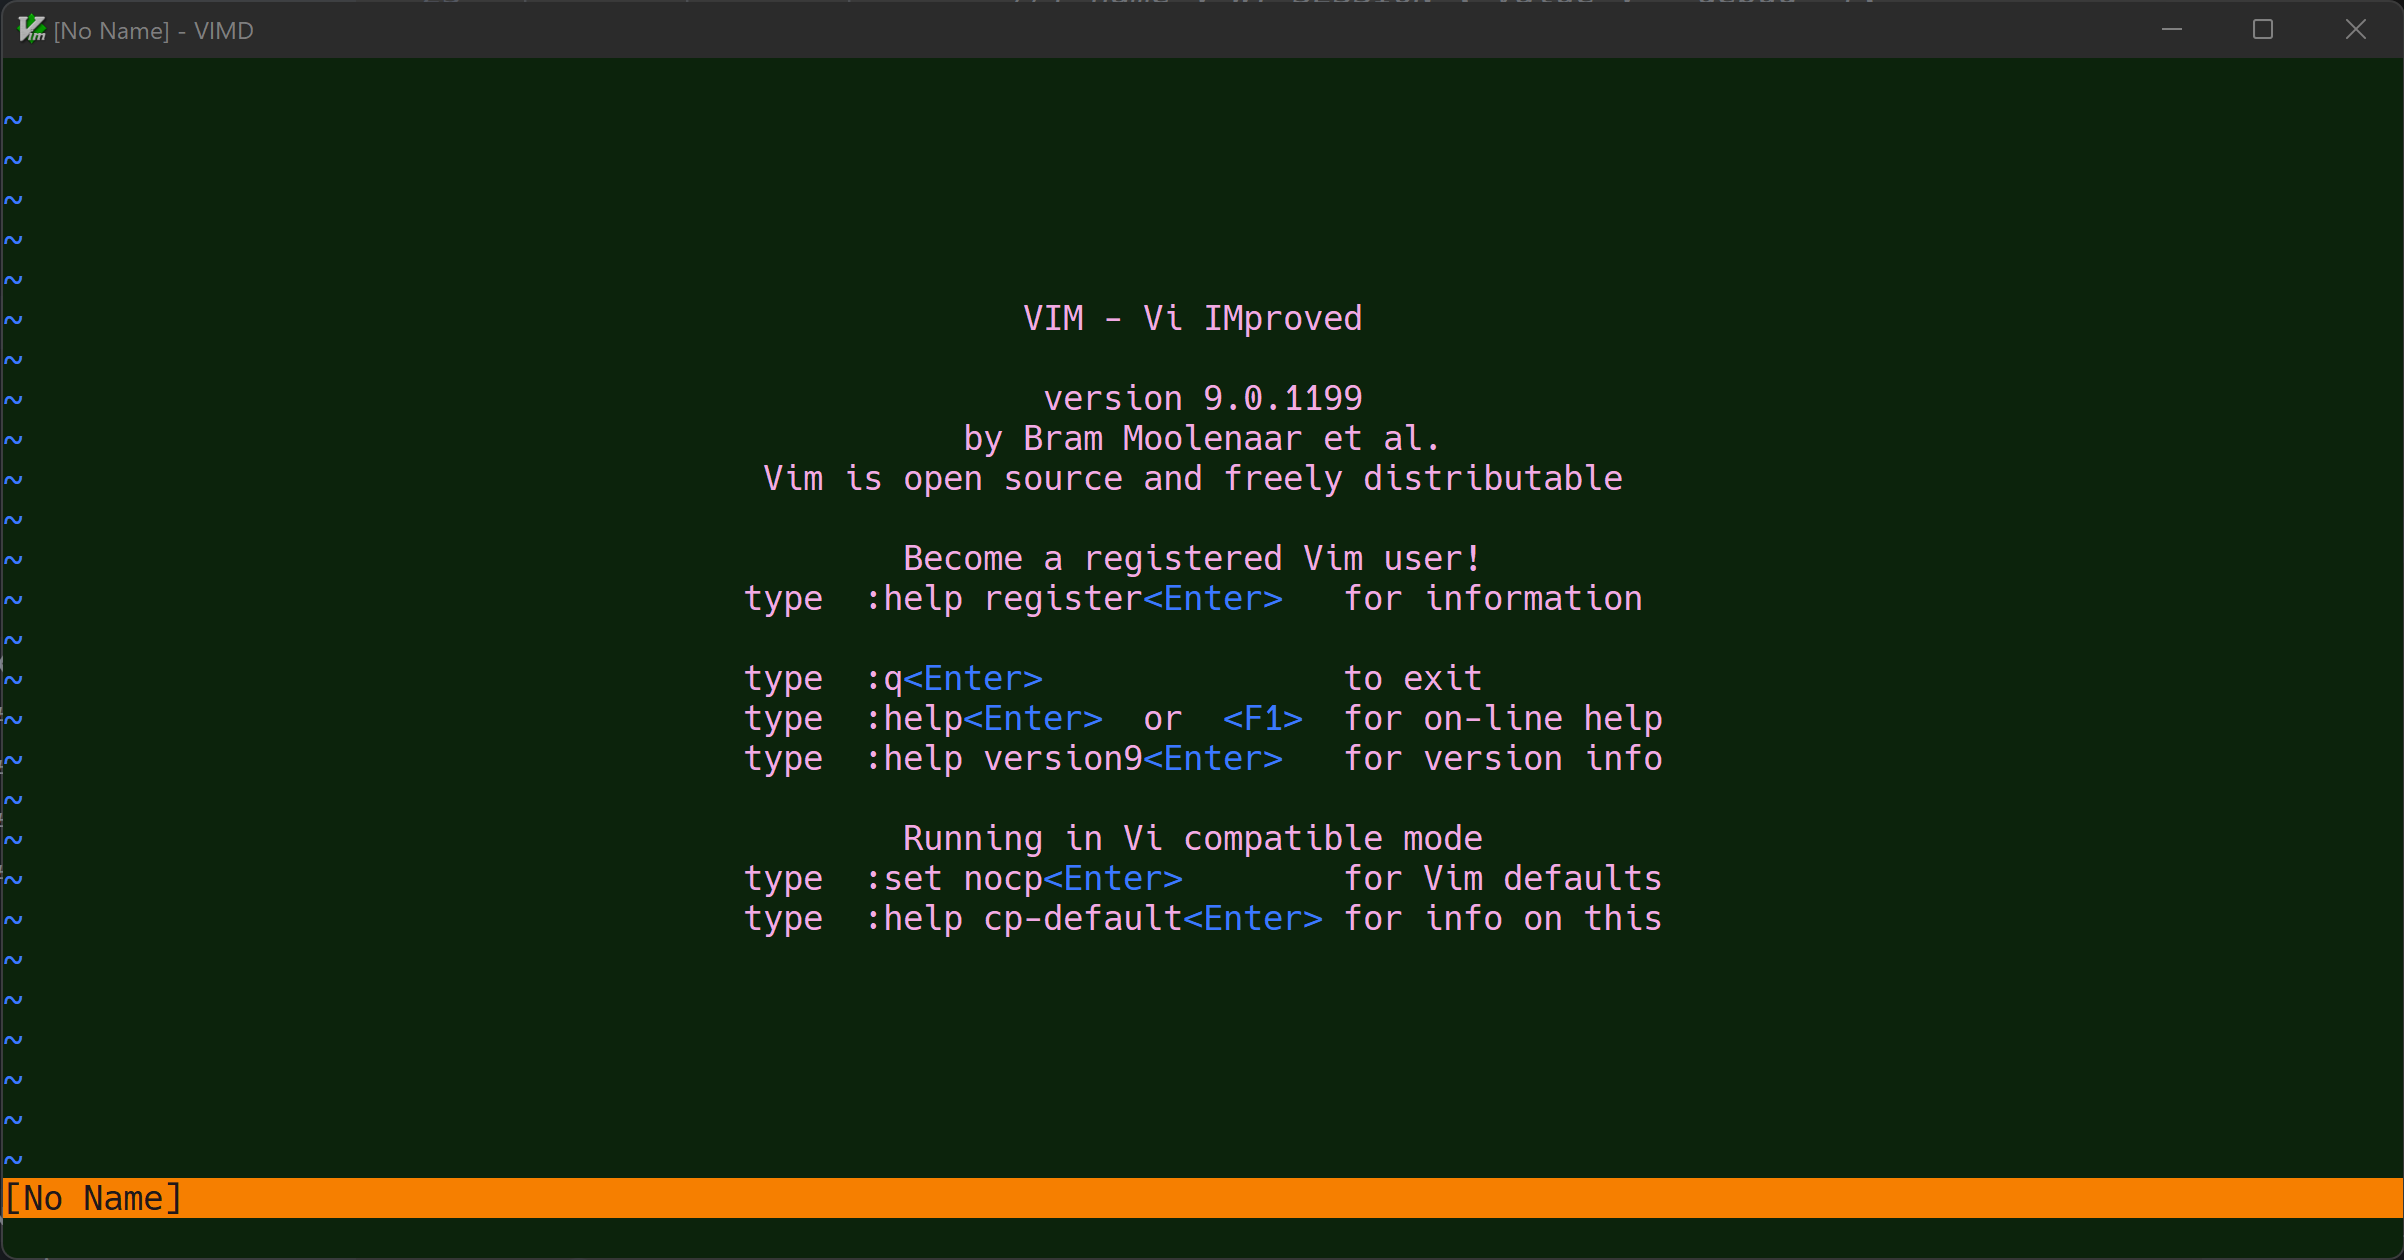Click the Vim logo icon in the title bar
Screen dimensions: 2404x1260
coord(29,30)
